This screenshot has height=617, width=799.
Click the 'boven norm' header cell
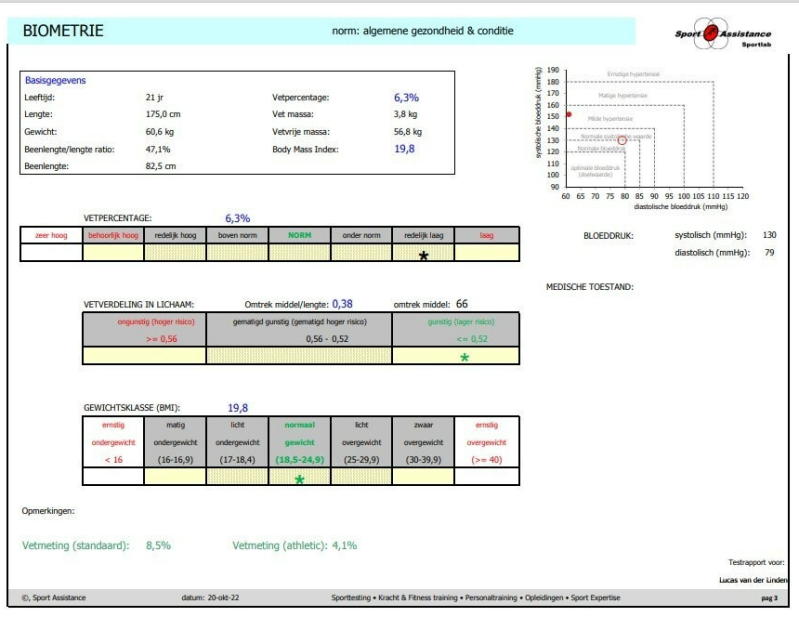click(237, 235)
